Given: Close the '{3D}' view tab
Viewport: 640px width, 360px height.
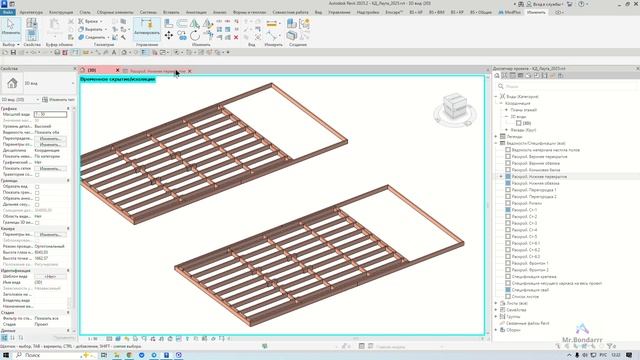Looking at the screenshot, I should tap(118, 71).
